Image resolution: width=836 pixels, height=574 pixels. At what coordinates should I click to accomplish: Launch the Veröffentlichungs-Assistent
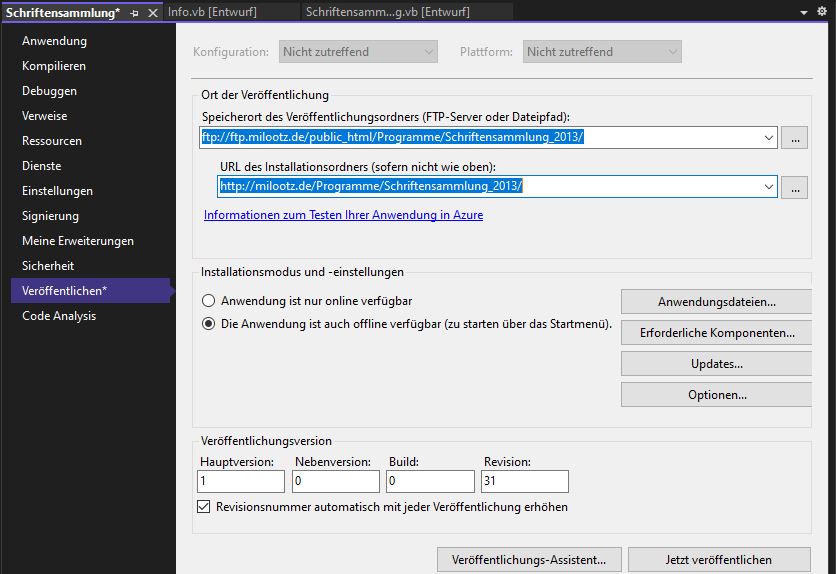pos(528,559)
